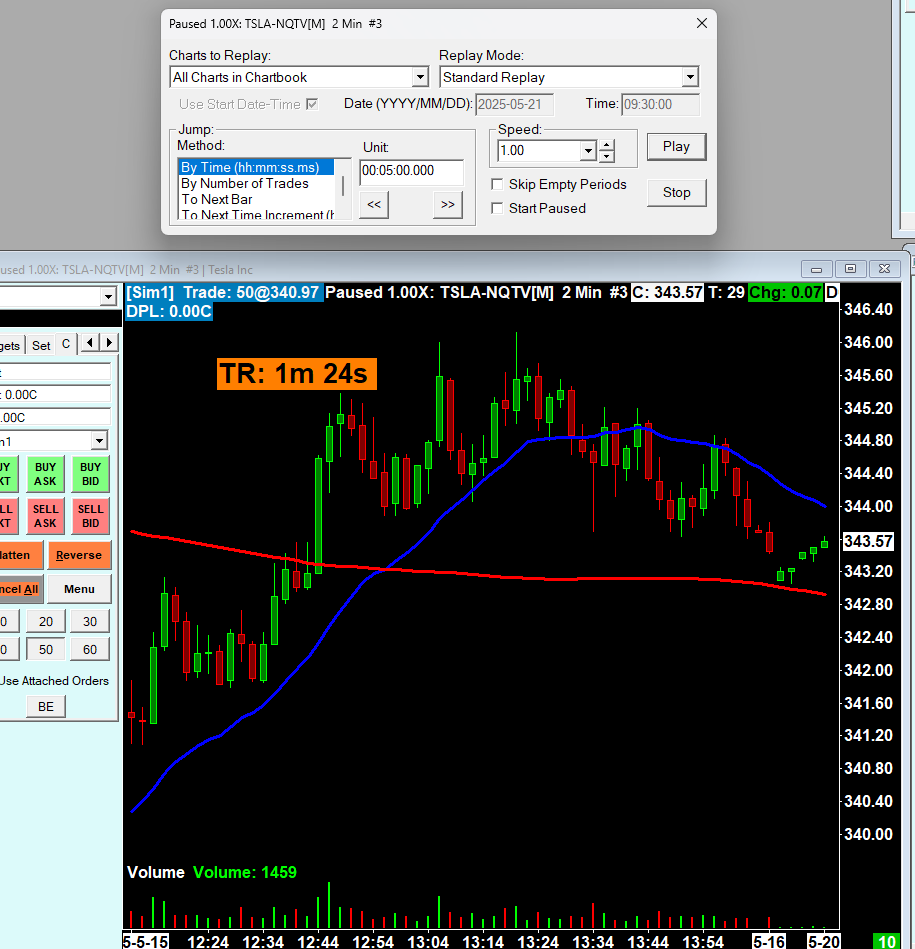Enable Skip Empty Periods
Viewport: 915px width, 949px height.
click(x=497, y=184)
